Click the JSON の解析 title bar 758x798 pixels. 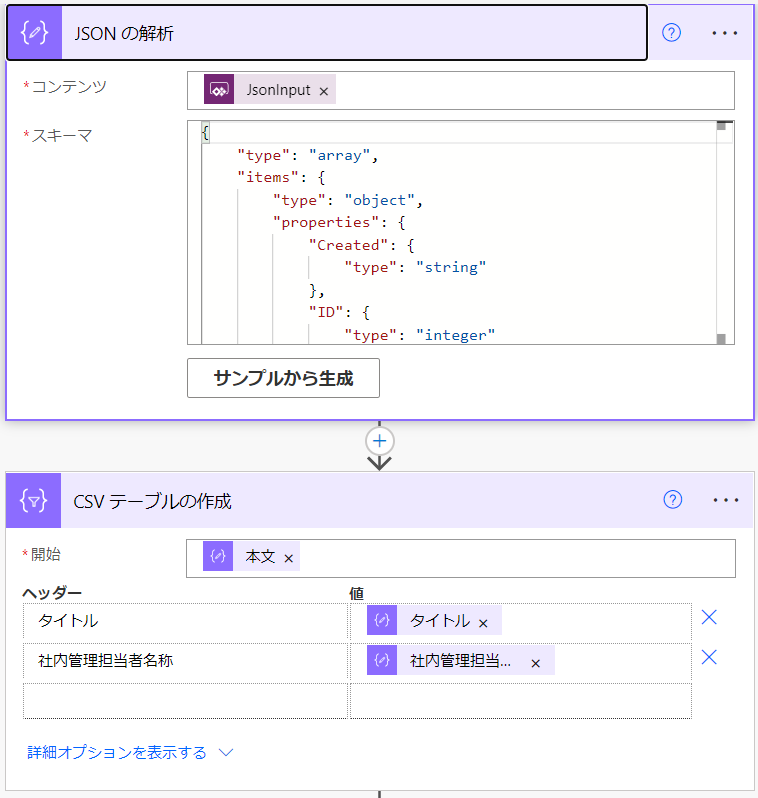(327, 33)
